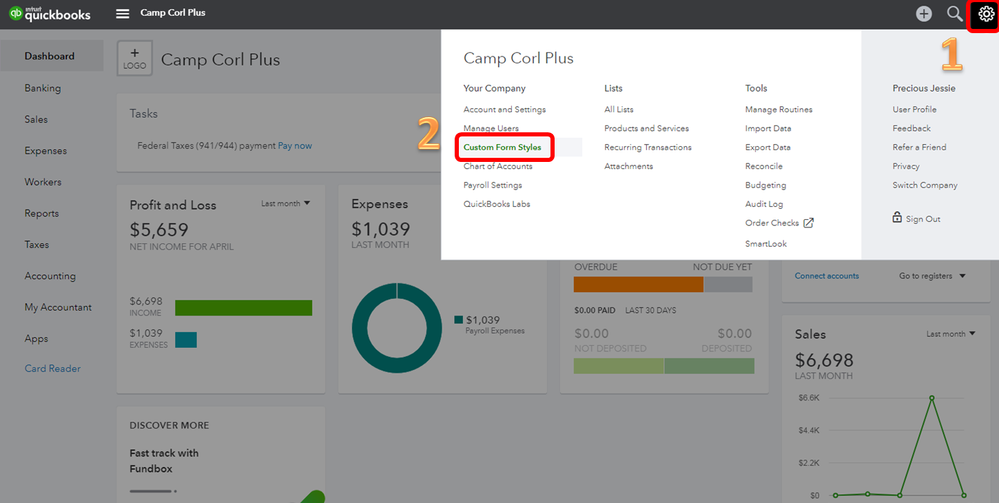The width and height of the screenshot is (999, 503).
Task: Click Refer a Friend
Action: [x=919, y=147]
